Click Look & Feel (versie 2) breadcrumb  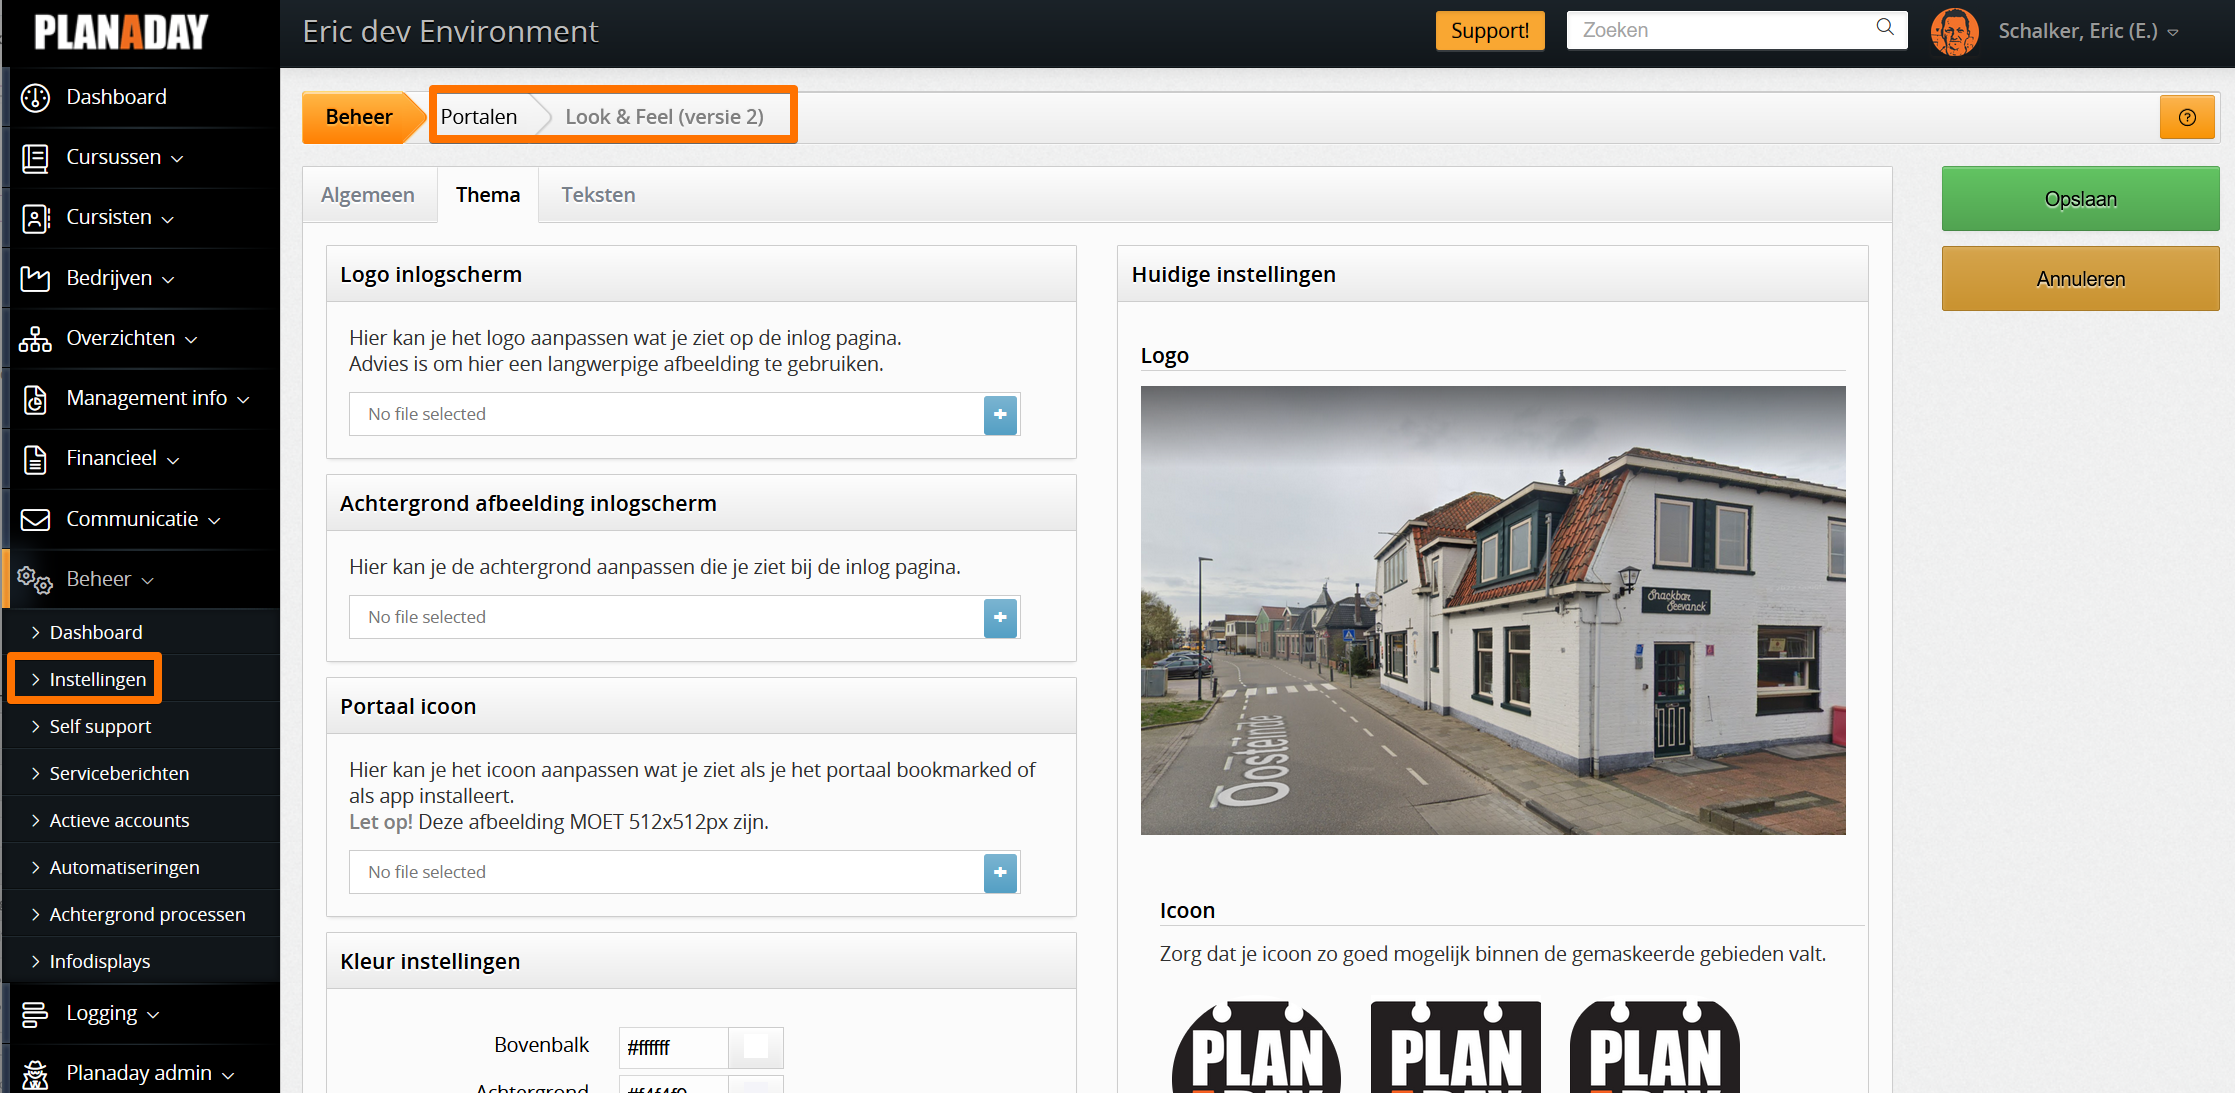coord(664,117)
